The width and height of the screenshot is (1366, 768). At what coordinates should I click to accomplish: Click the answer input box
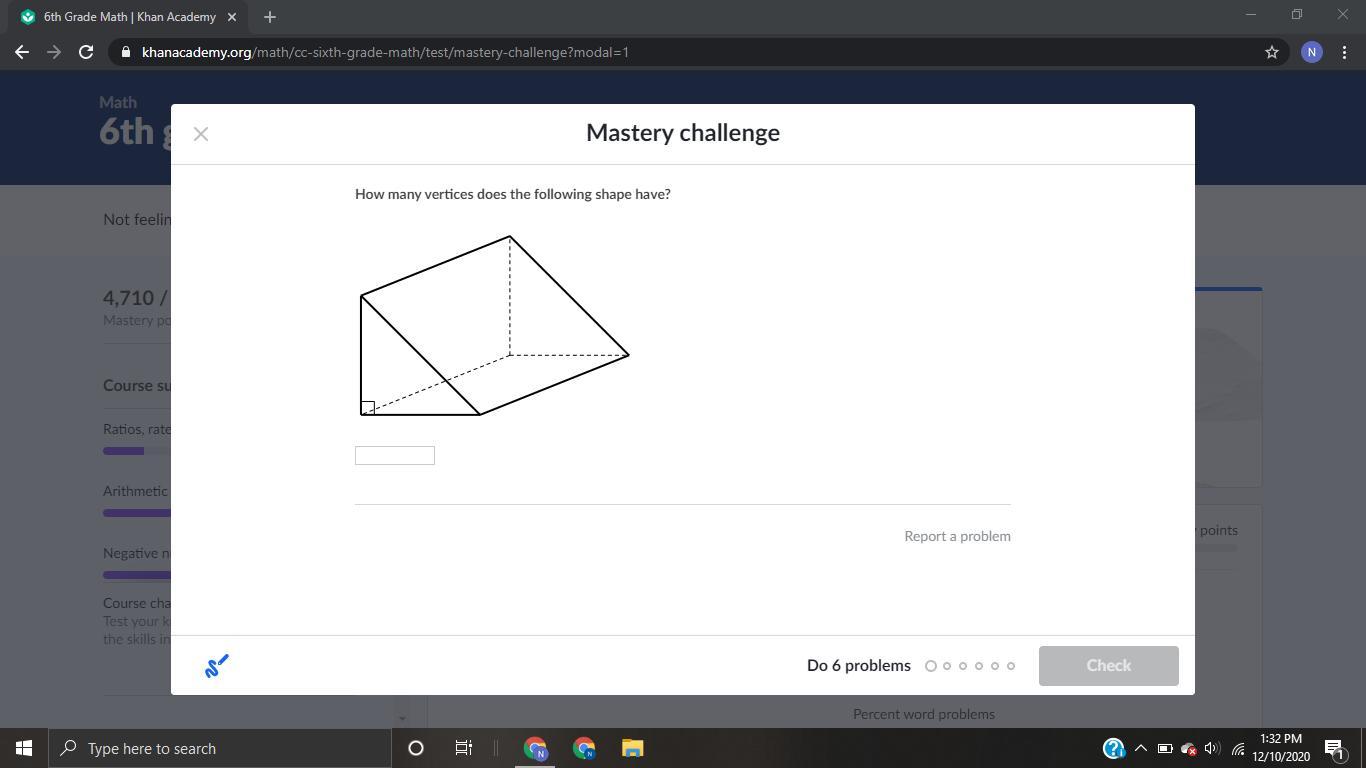(x=395, y=456)
